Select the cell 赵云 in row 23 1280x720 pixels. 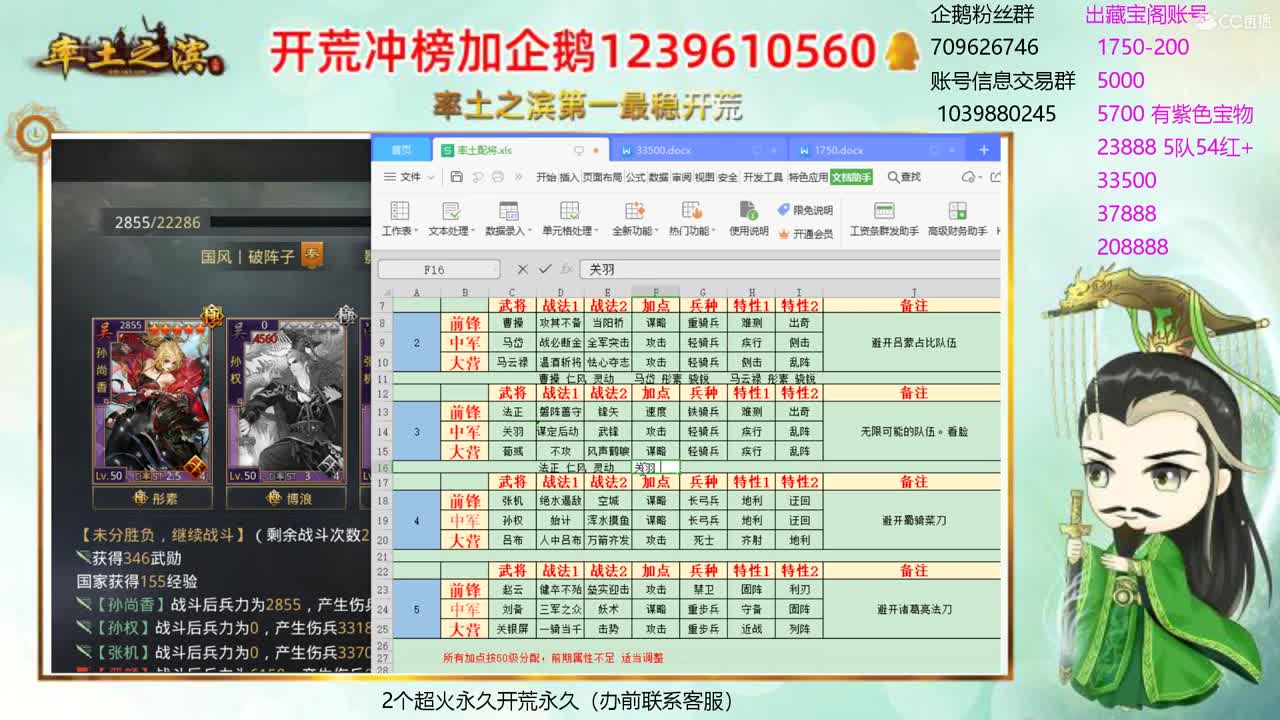[512, 590]
